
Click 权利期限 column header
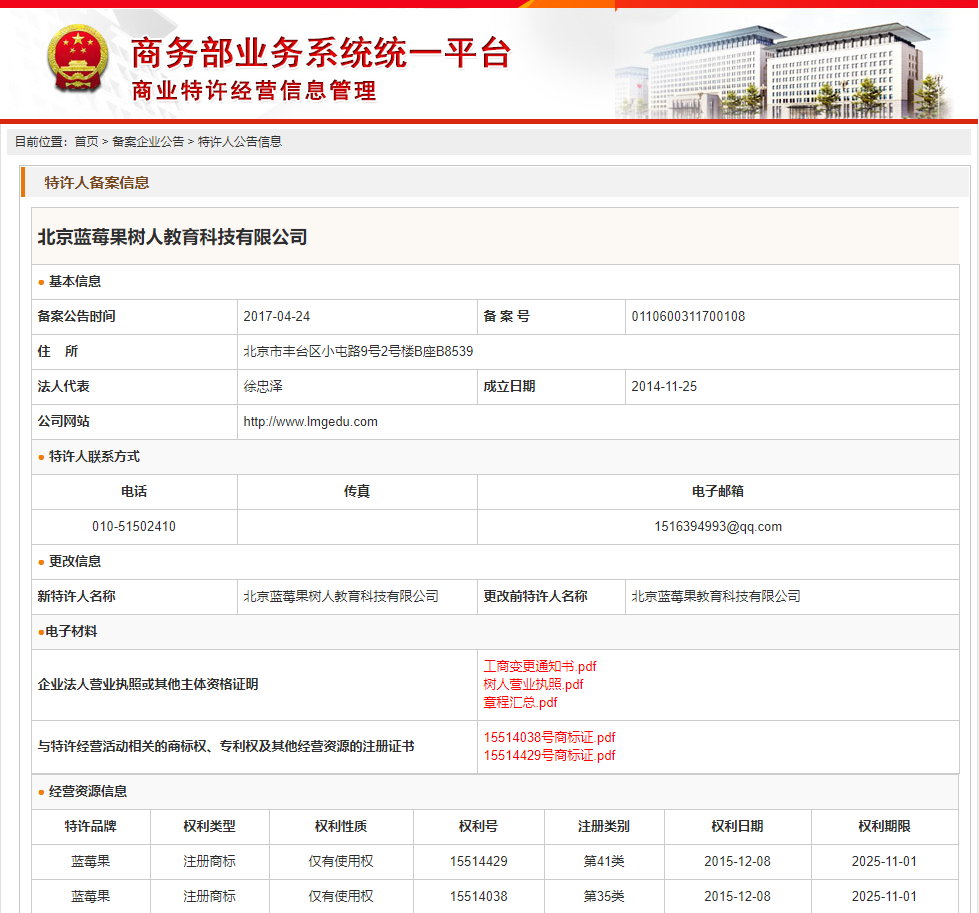(884, 826)
